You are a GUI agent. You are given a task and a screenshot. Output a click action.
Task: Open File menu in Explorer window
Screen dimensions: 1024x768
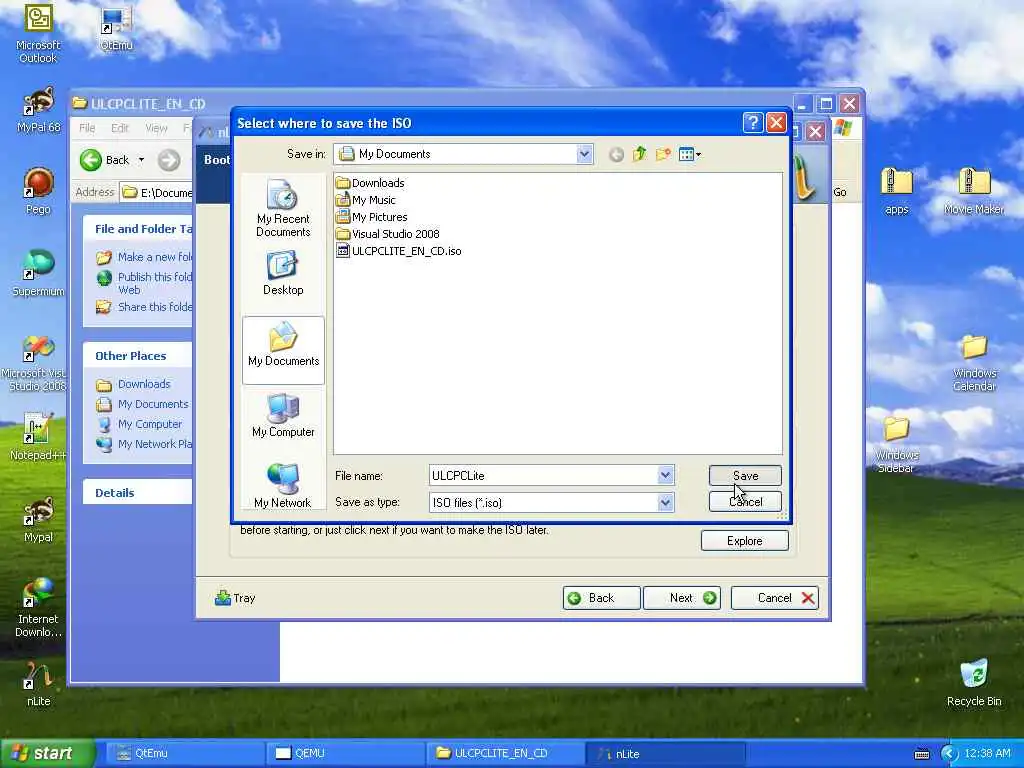(87, 128)
